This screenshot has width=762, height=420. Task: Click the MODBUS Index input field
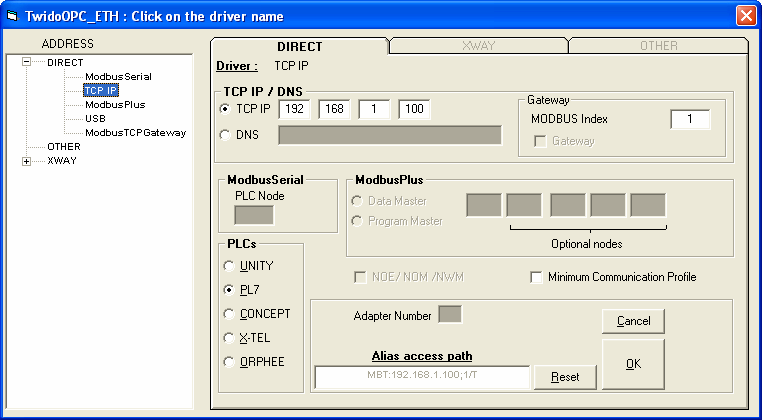coord(690,119)
